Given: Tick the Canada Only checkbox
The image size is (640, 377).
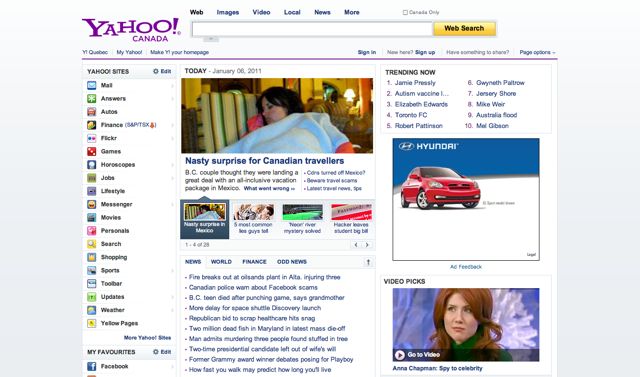Looking at the screenshot, I should pyautogui.click(x=405, y=12).
